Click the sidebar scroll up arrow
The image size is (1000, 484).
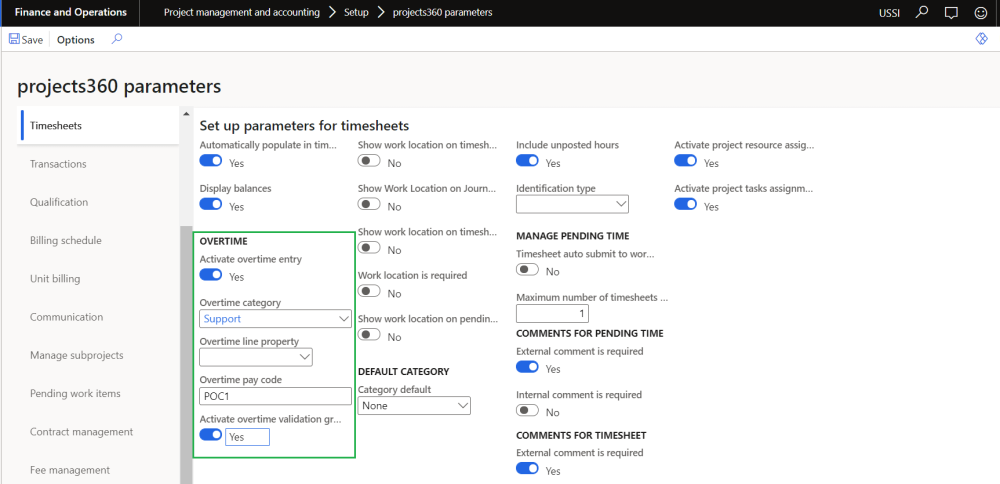click(185, 113)
